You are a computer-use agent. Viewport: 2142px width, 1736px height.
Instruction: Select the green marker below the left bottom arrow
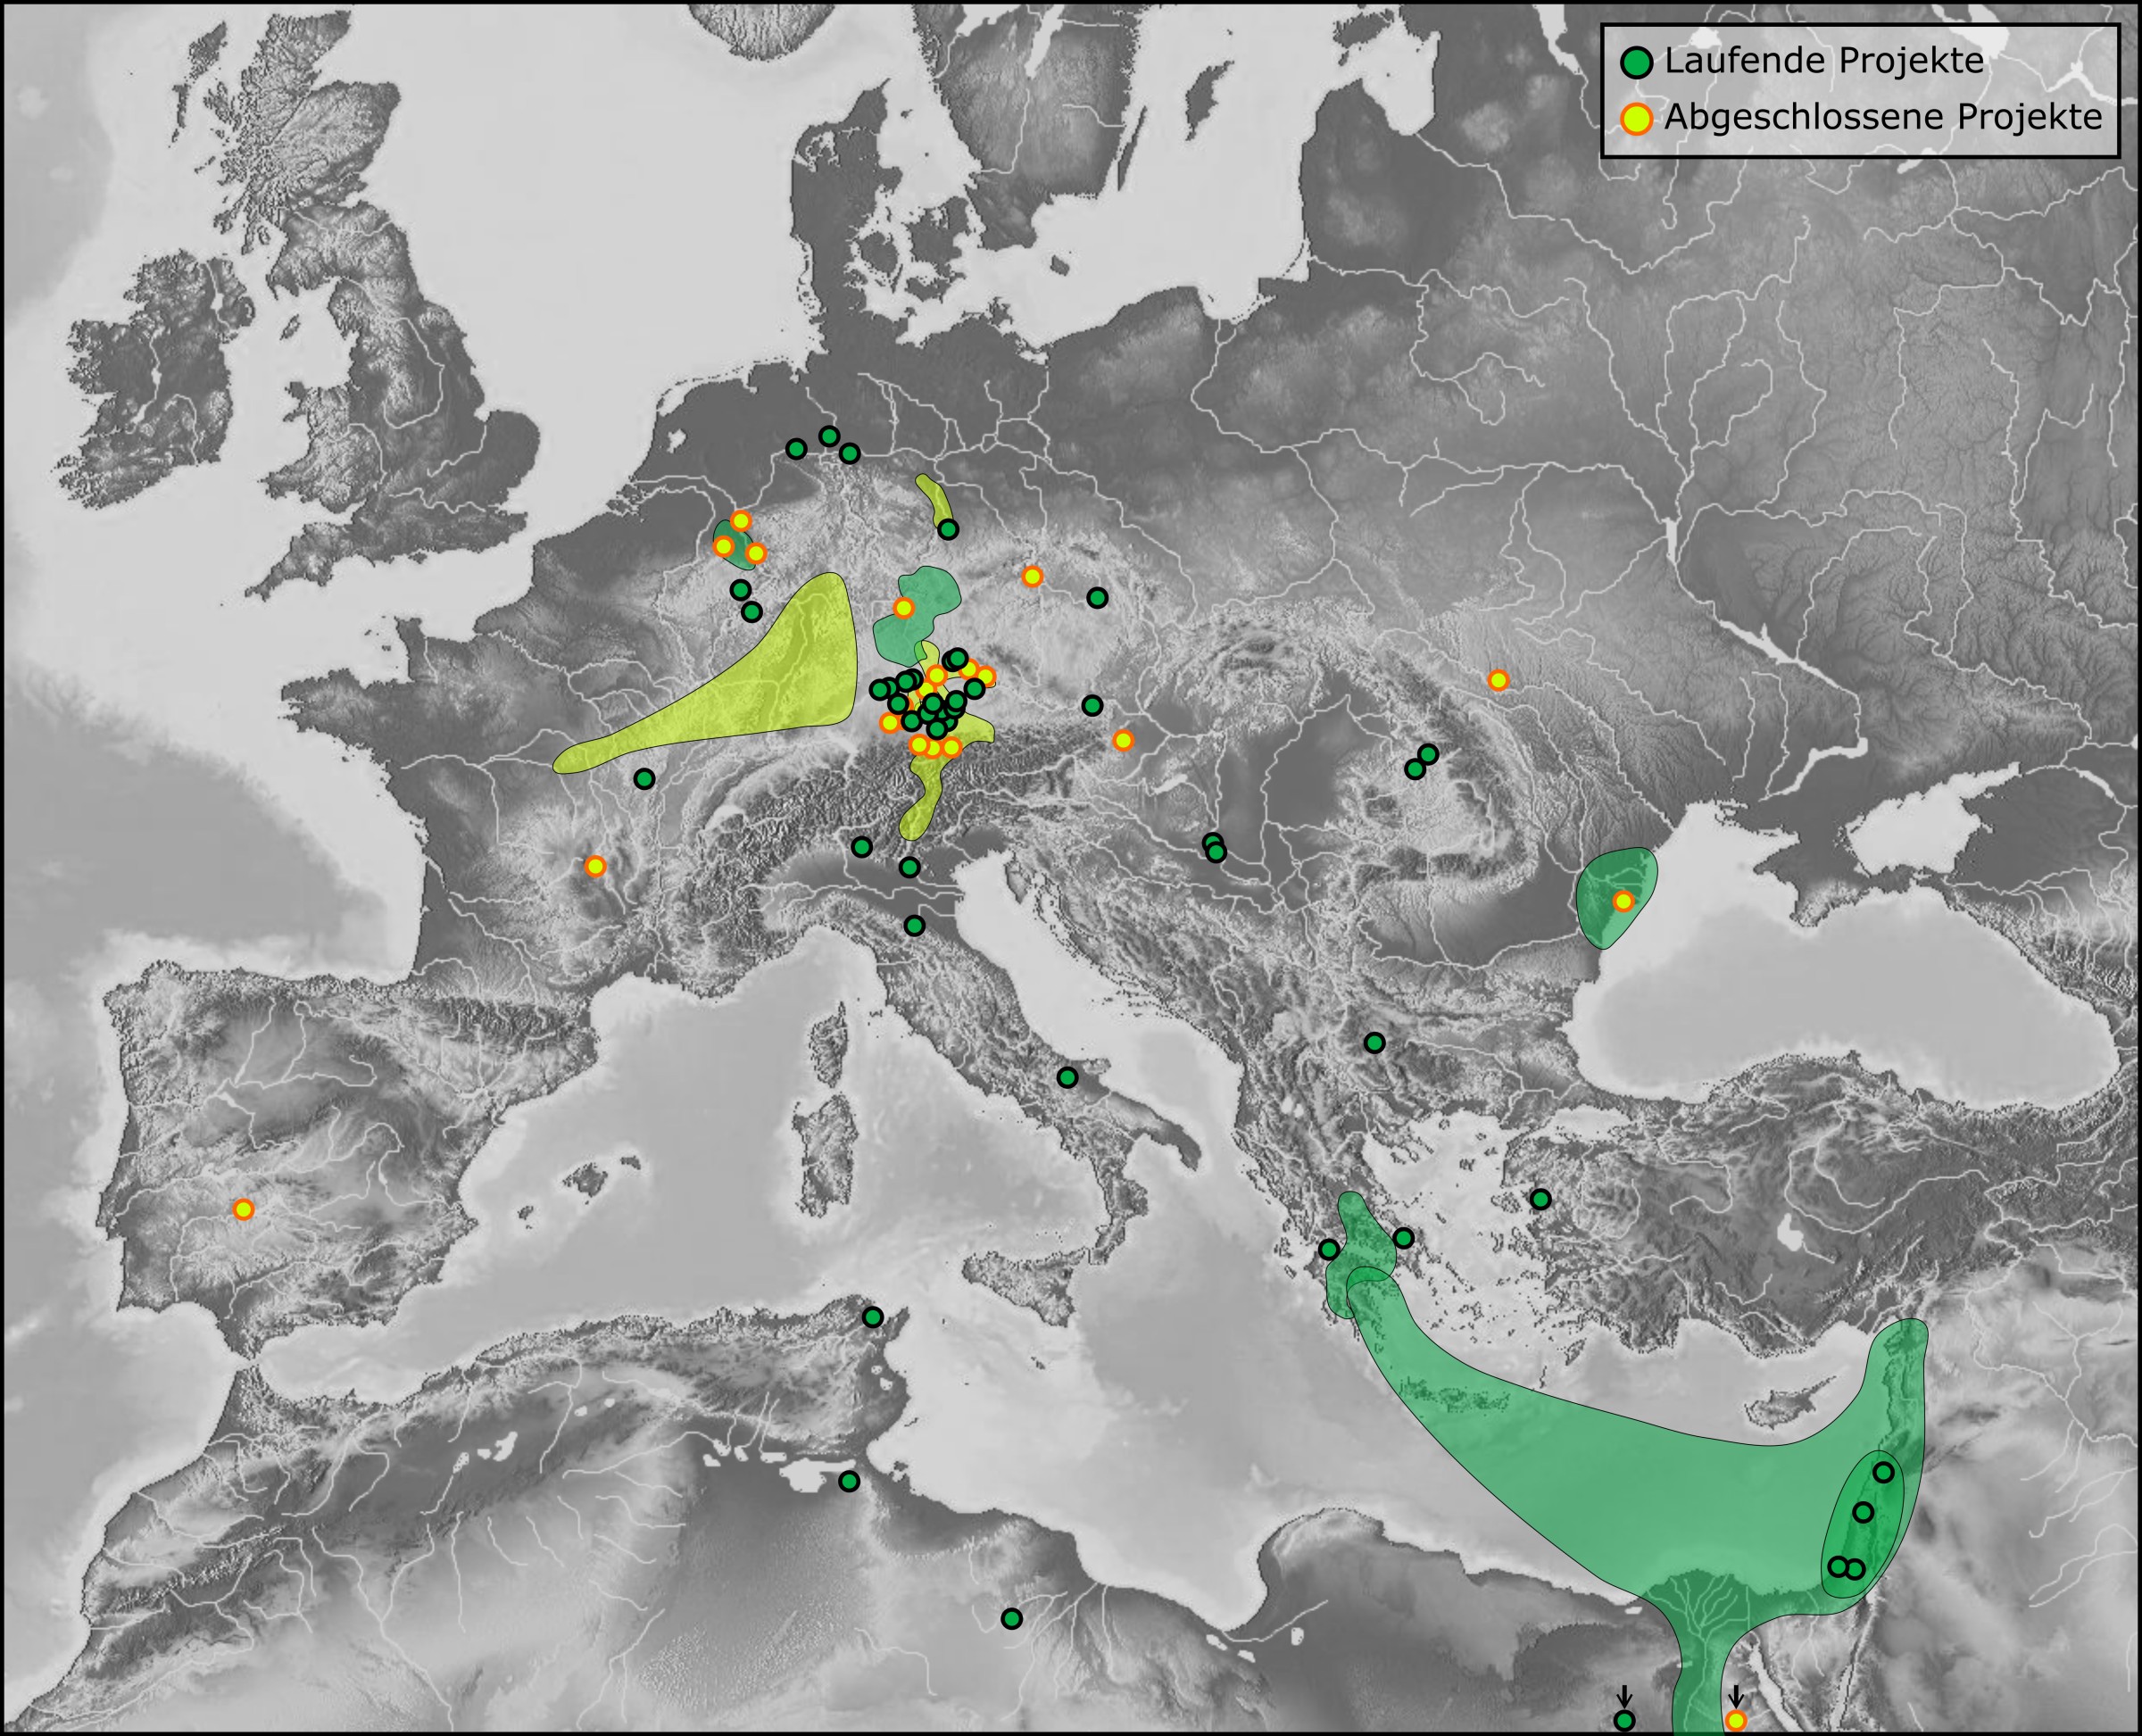click(1625, 1720)
